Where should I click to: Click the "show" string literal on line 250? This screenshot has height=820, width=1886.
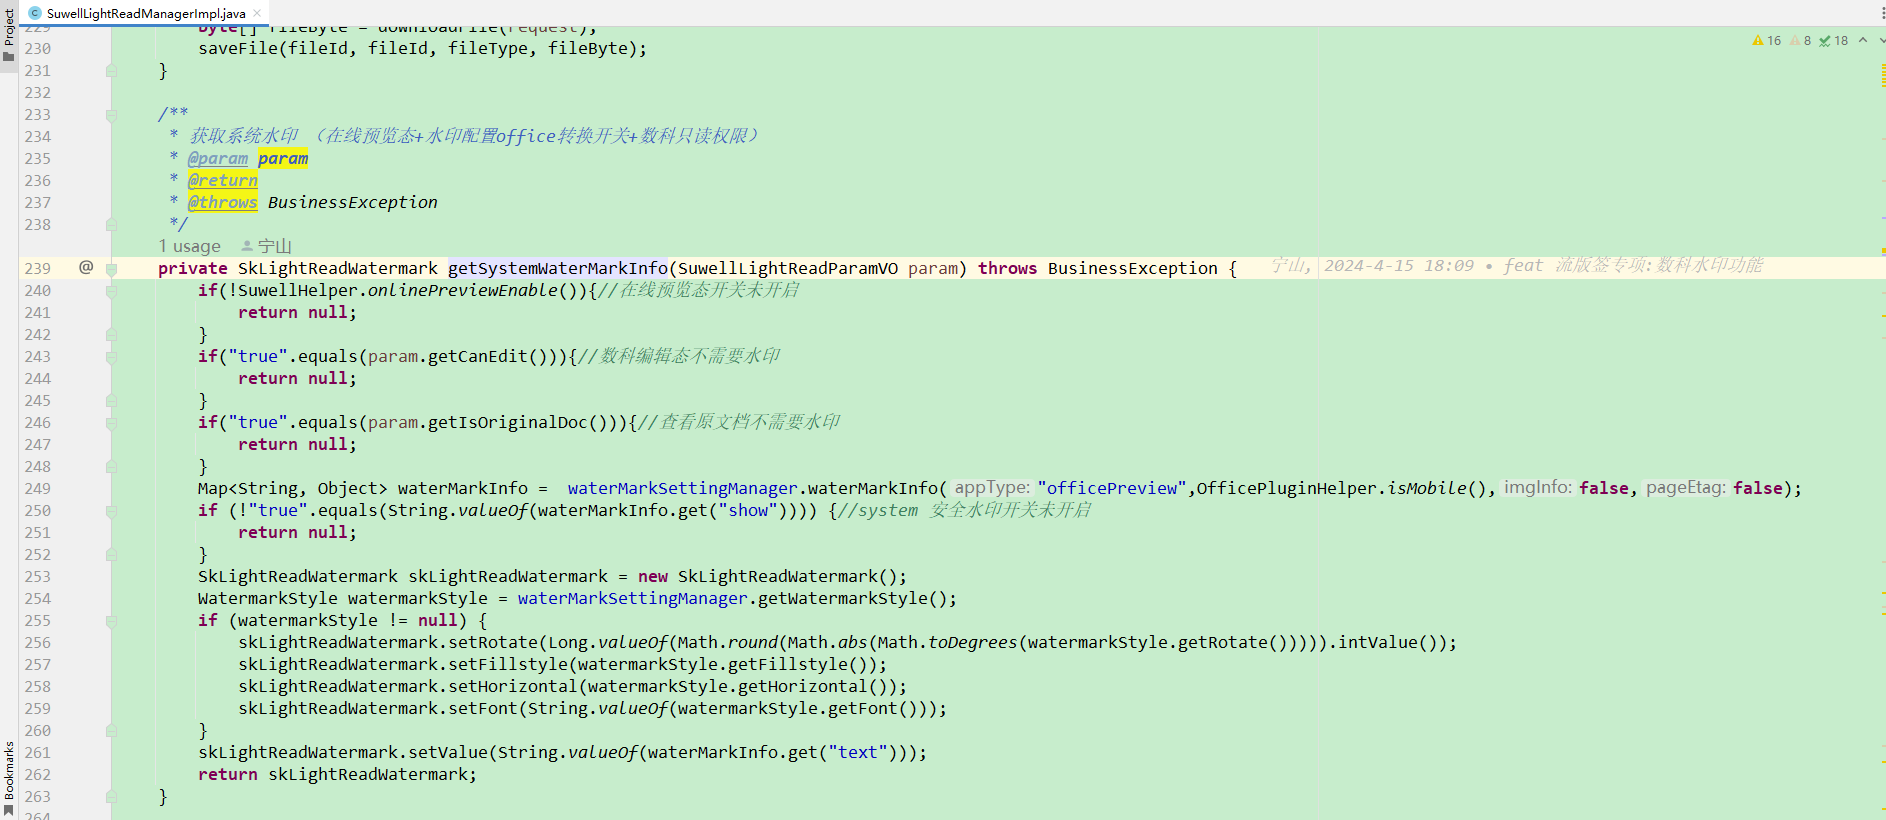[x=747, y=510]
